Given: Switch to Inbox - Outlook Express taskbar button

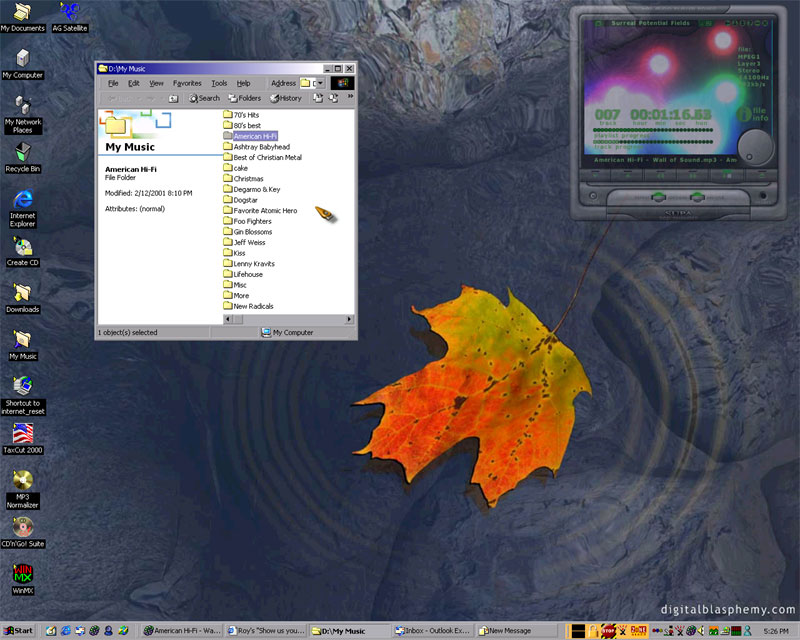Looking at the screenshot, I should pos(434,631).
